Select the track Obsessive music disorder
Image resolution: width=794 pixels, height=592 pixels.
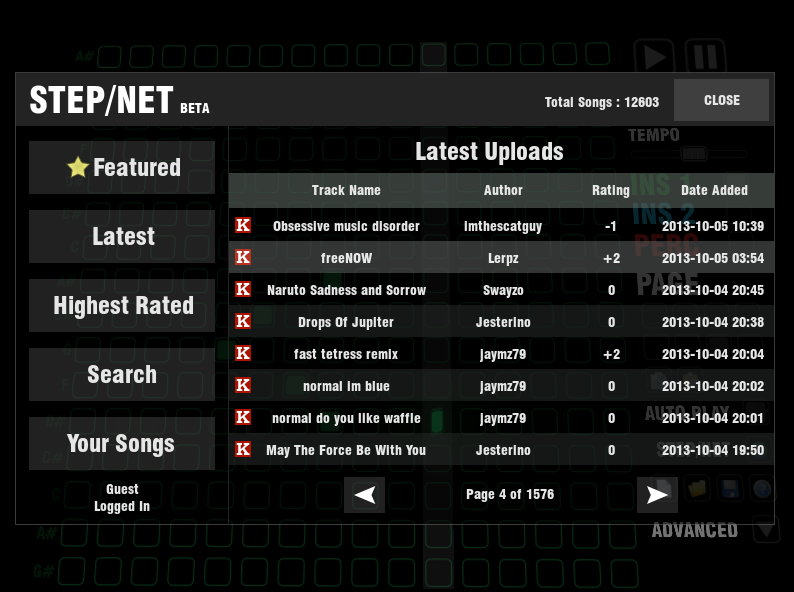coord(346,226)
